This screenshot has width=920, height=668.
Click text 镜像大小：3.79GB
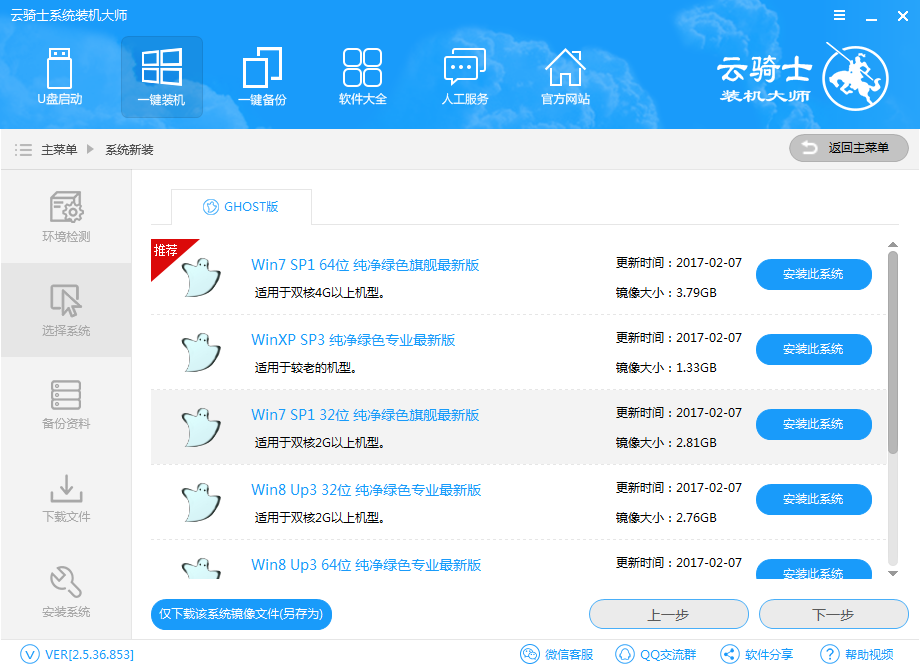(x=666, y=293)
